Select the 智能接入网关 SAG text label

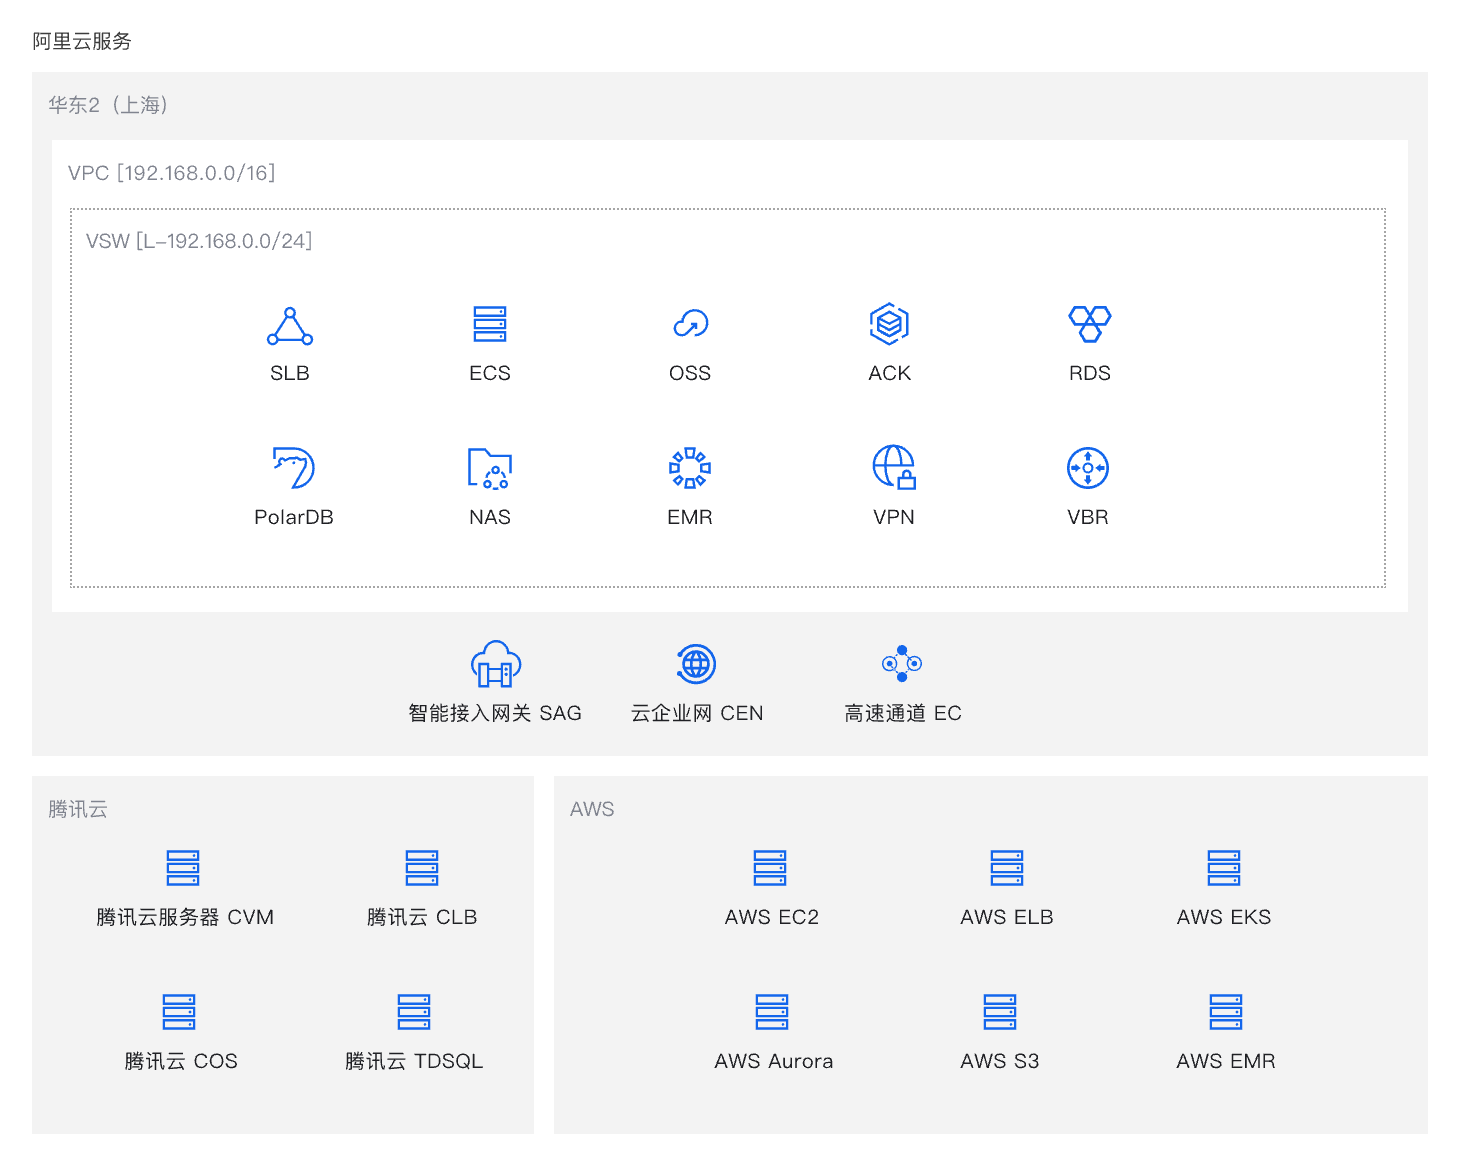click(495, 713)
